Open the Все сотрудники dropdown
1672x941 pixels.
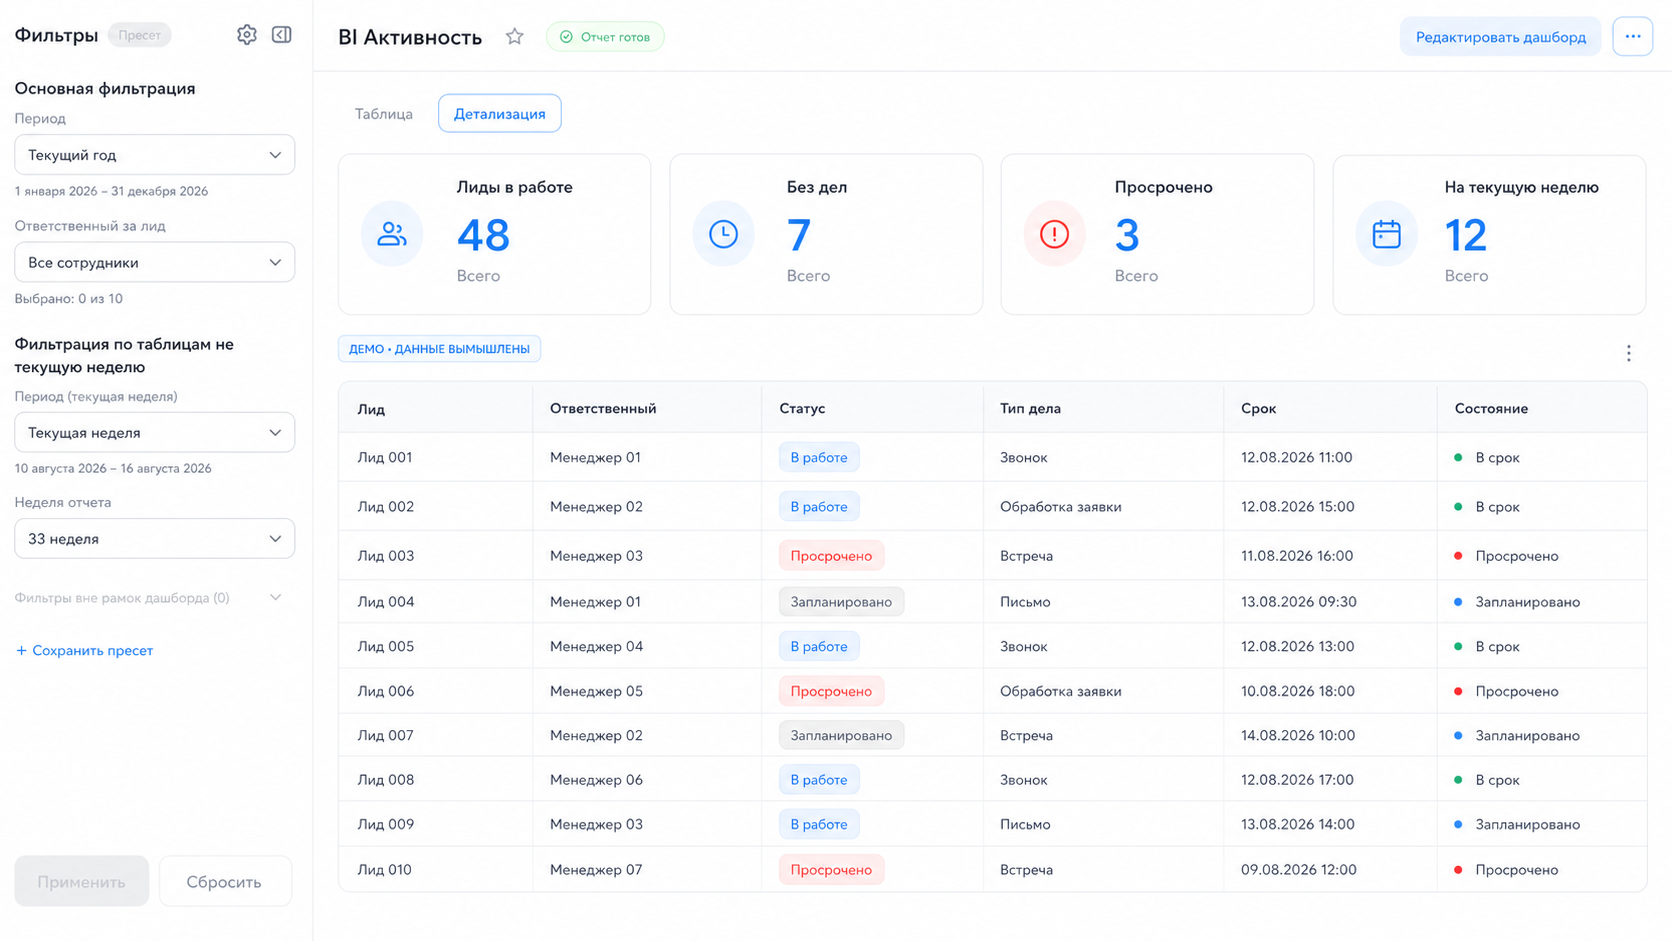click(155, 262)
